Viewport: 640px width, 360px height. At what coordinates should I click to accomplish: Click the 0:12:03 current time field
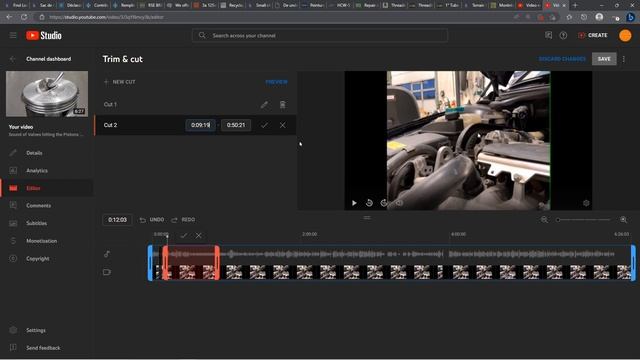pos(117,220)
